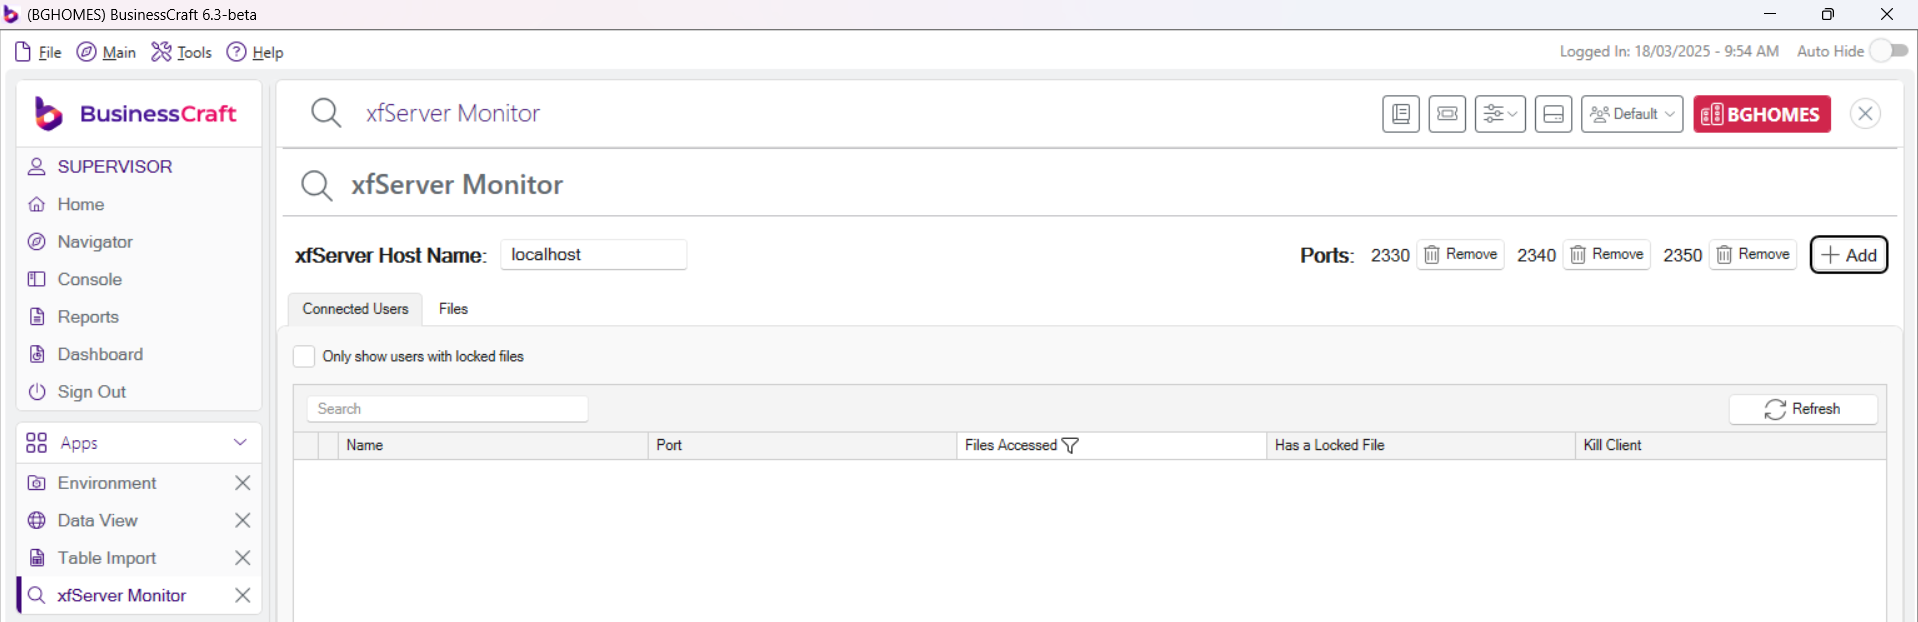Click the xfServer Host Name field
This screenshot has height=622, width=1918.
point(594,255)
